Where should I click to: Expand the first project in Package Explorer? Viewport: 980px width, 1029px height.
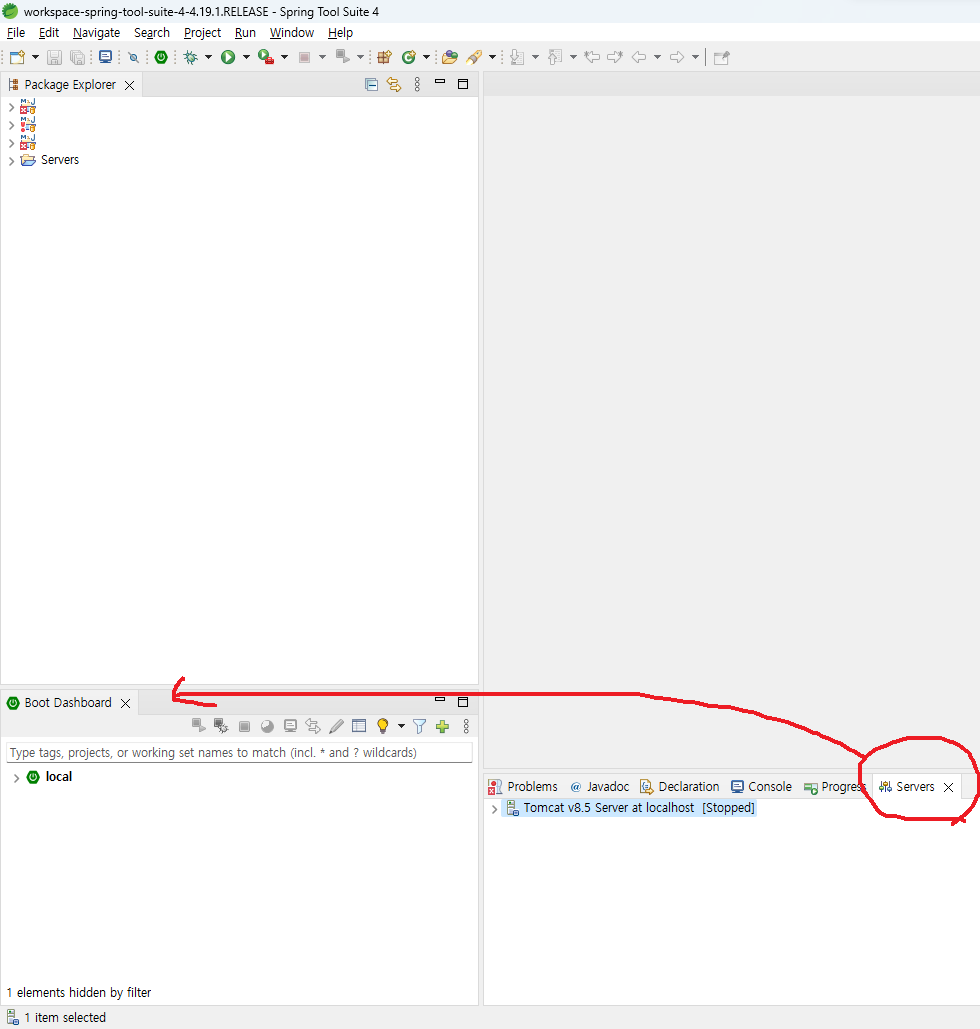(11, 107)
